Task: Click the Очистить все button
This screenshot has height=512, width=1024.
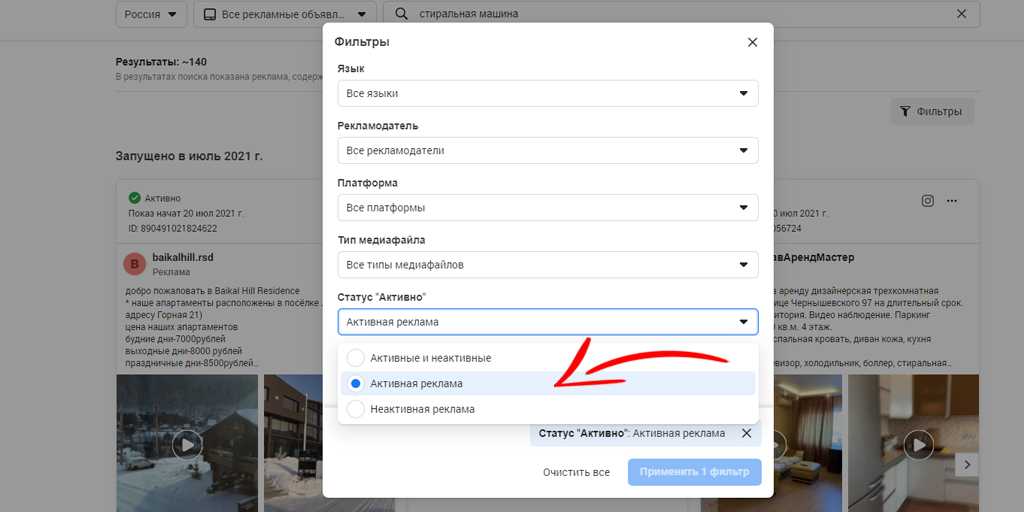Action: click(x=576, y=472)
